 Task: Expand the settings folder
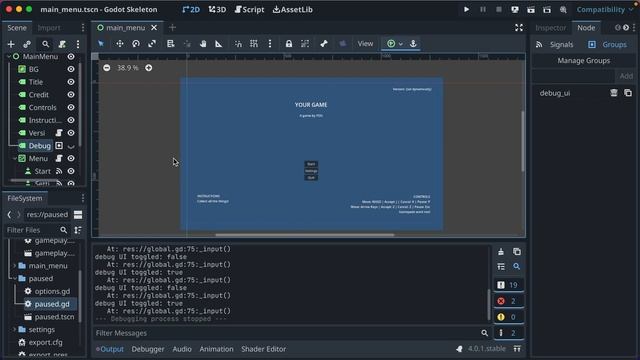15,329
